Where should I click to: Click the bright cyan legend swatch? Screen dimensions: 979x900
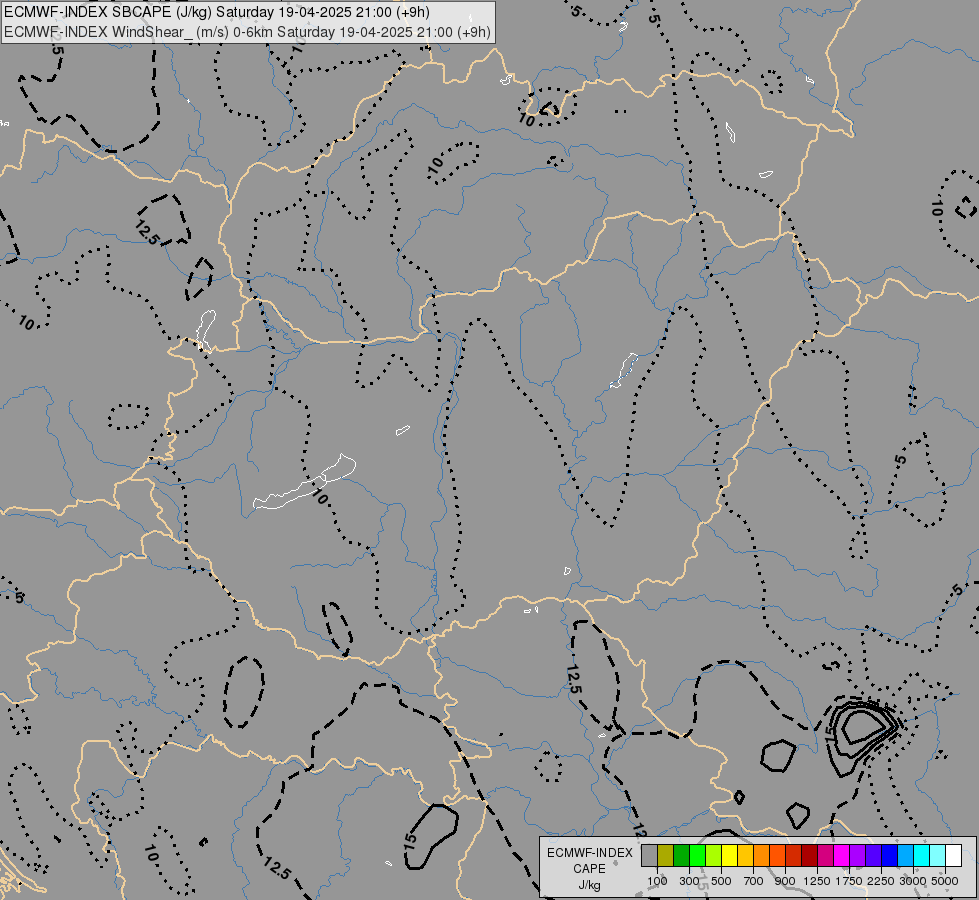[x=922, y=856]
